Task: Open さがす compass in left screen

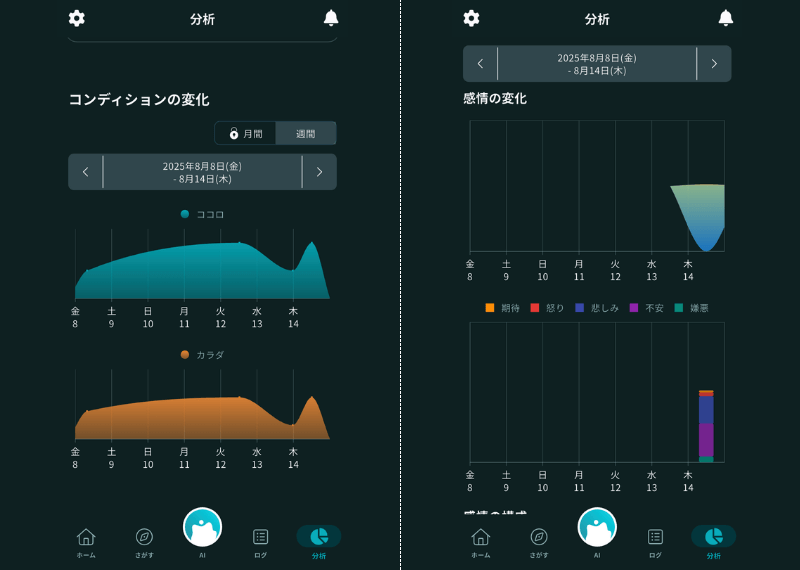Action: (x=144, y=543)
